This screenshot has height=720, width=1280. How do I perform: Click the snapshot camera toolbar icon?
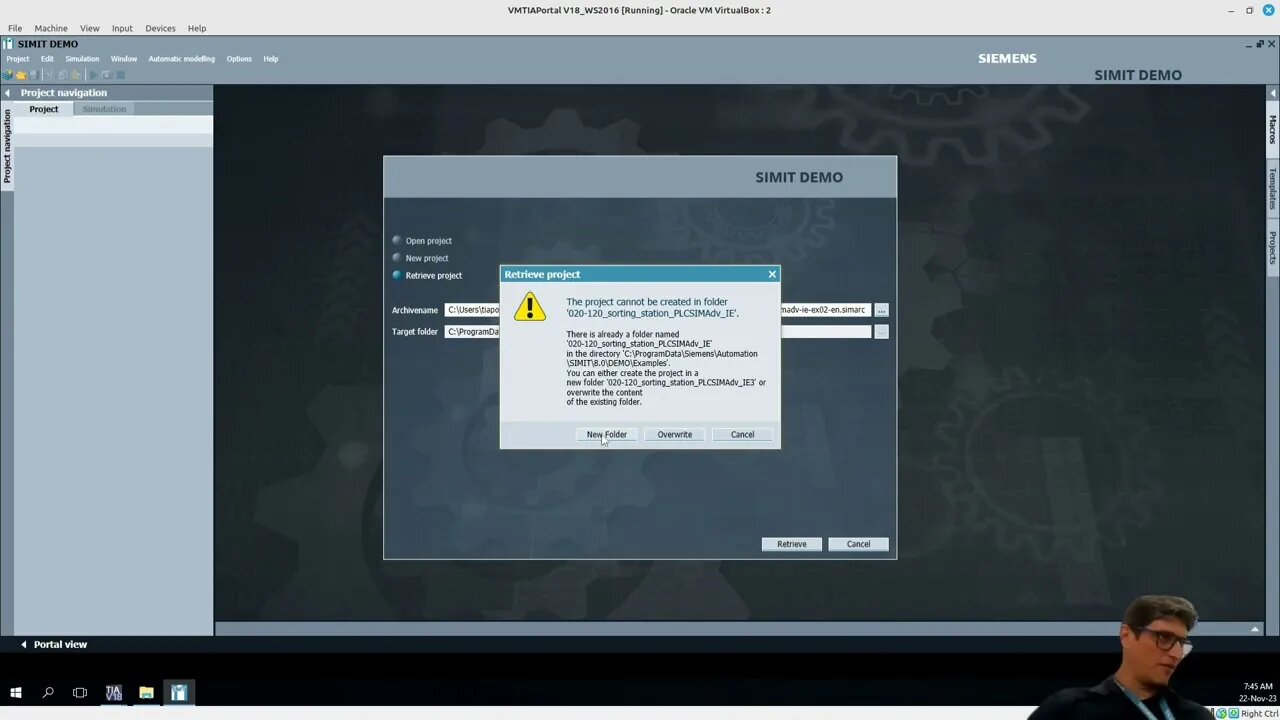click(x=107, y=75)
